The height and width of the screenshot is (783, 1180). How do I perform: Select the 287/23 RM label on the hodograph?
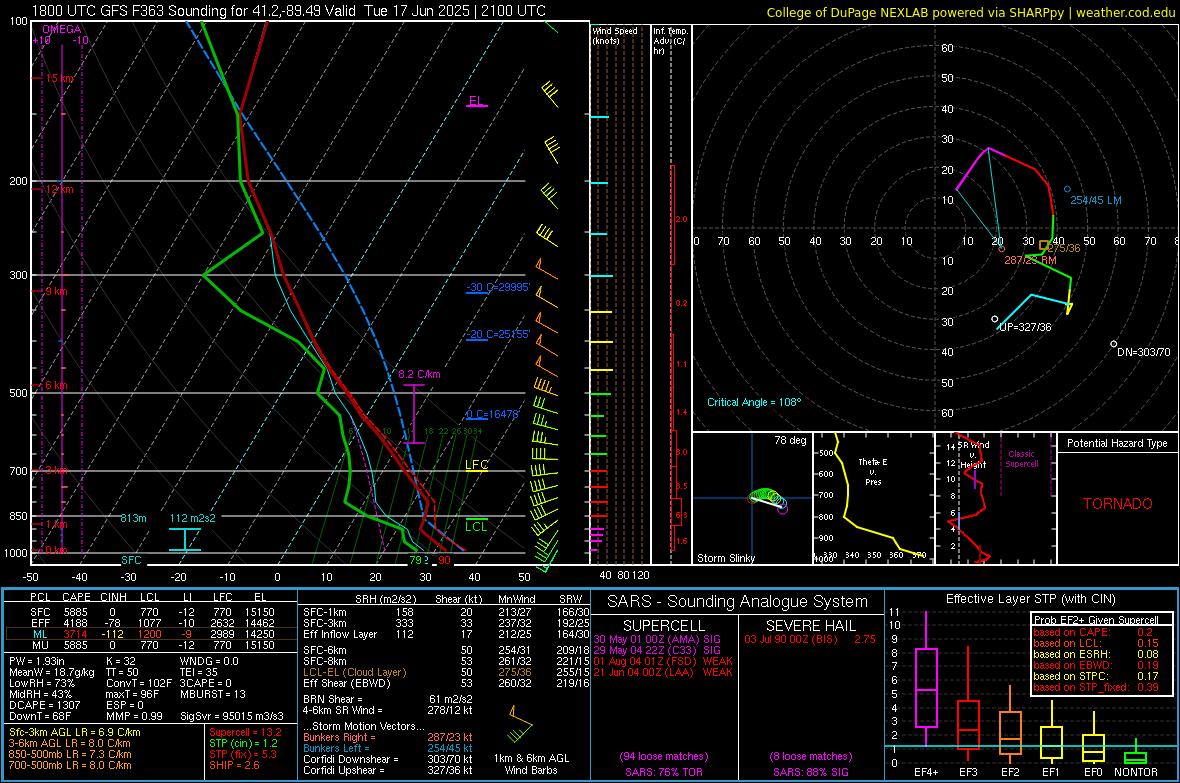pos(1030,260)
